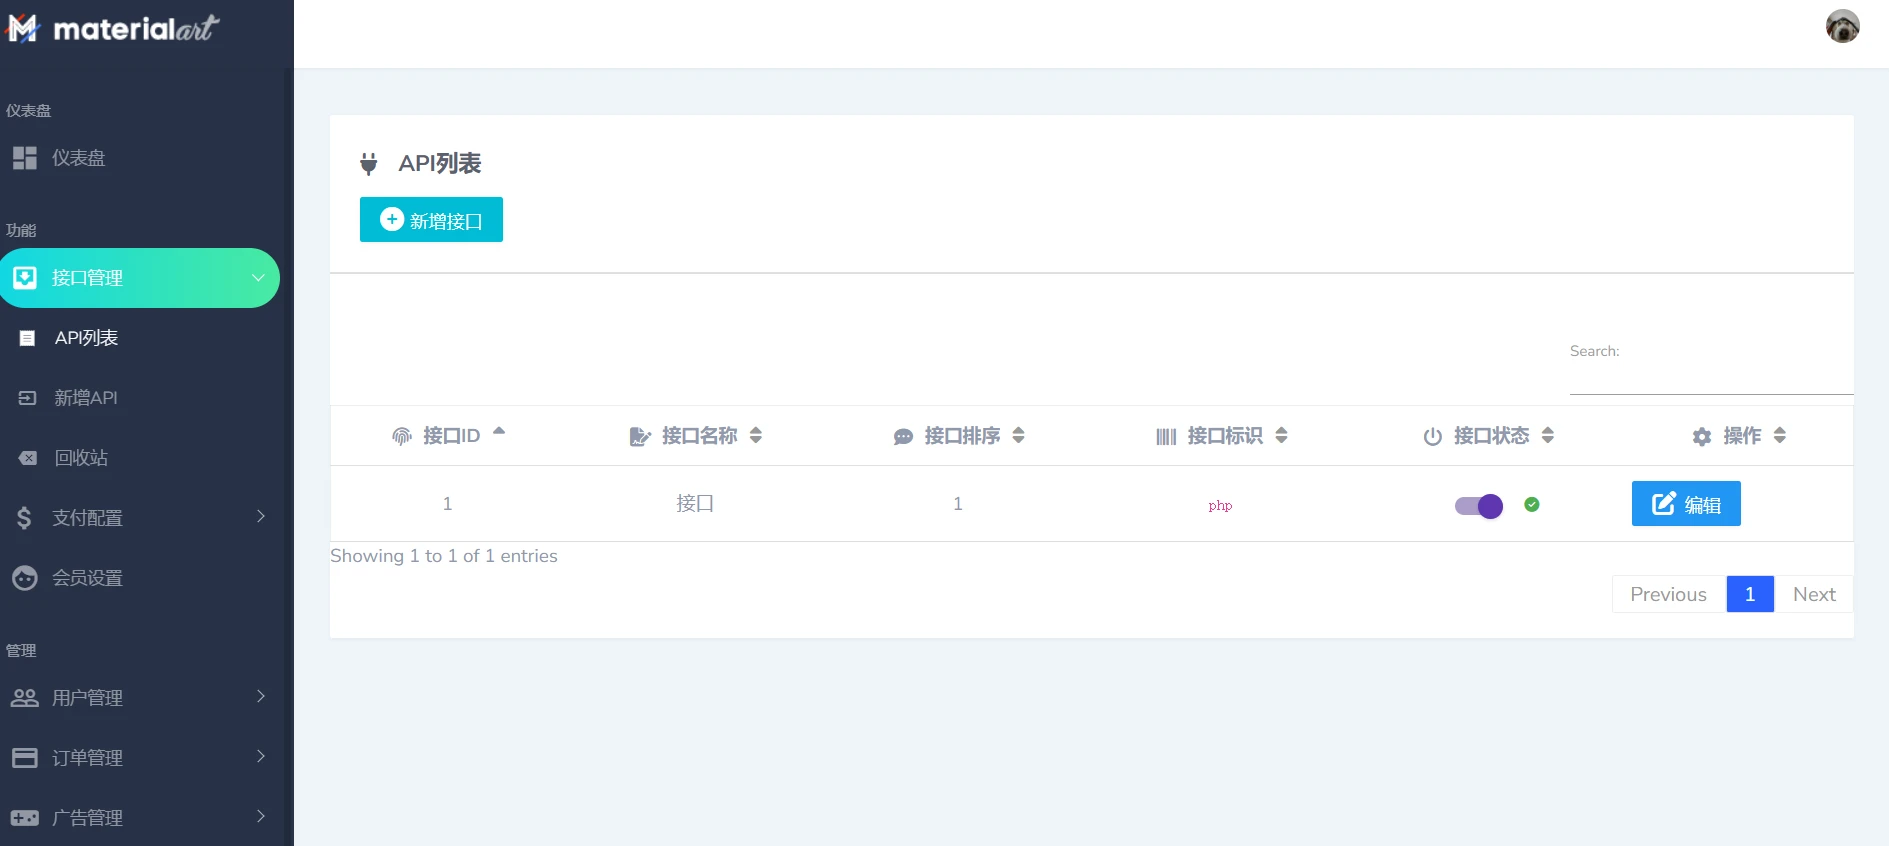Sort table by 接口名称 column
This screenshot has height=846, width=1889.
699,435
